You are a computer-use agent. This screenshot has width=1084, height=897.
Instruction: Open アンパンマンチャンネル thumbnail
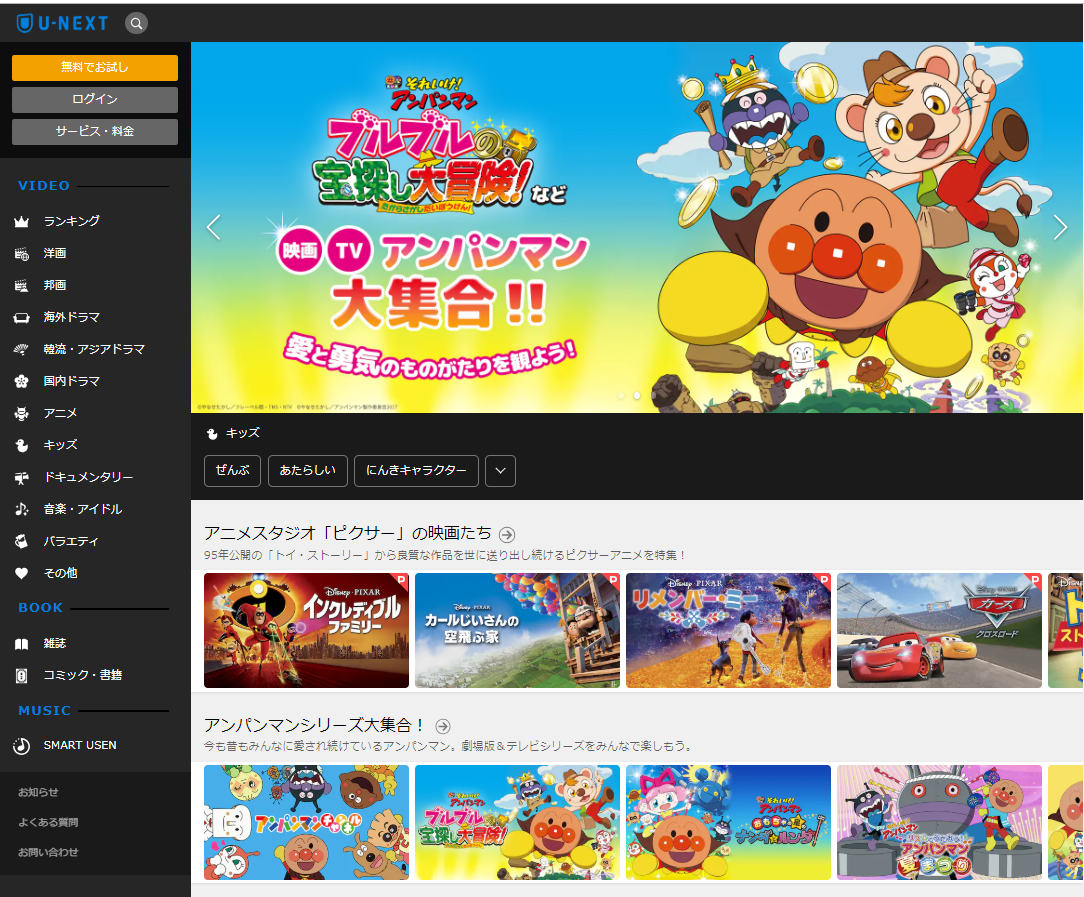click(x=306, y=822)
